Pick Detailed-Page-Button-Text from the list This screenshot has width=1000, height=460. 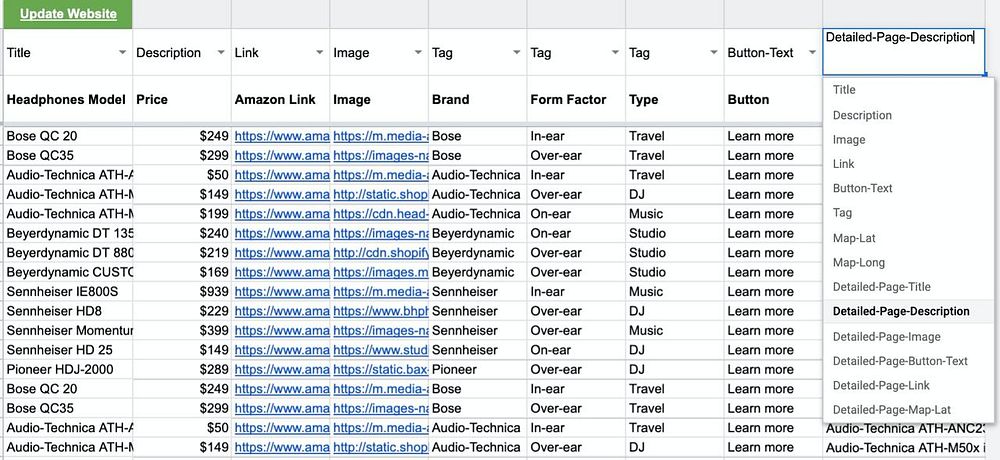[x=900, y=361]
